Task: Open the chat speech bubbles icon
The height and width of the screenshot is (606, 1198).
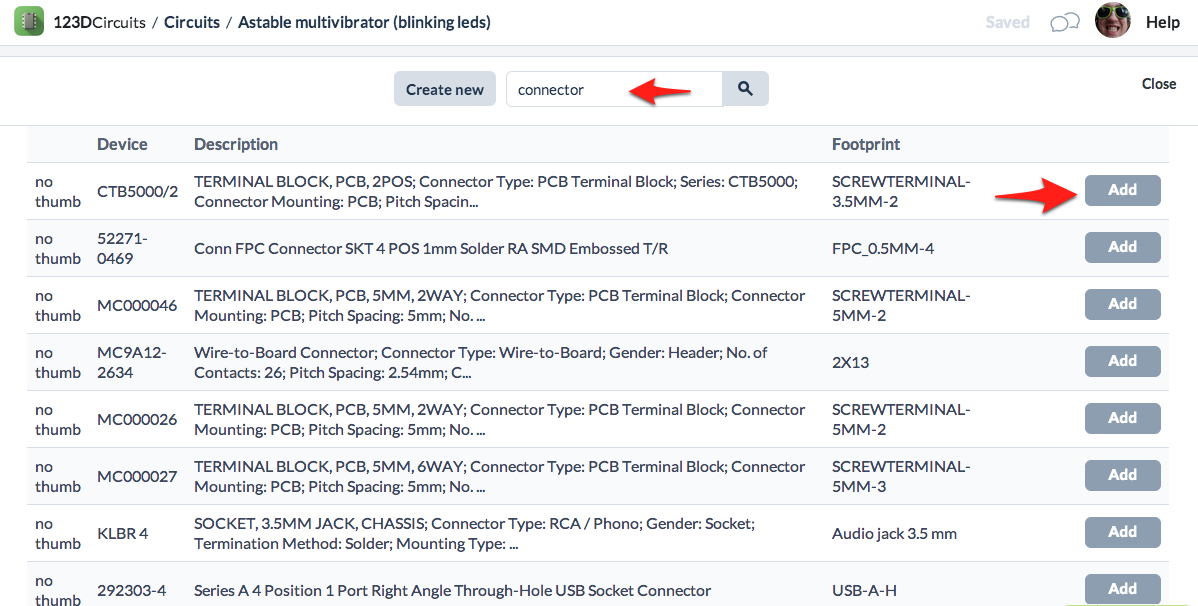Action: [x=1064, y=22]
